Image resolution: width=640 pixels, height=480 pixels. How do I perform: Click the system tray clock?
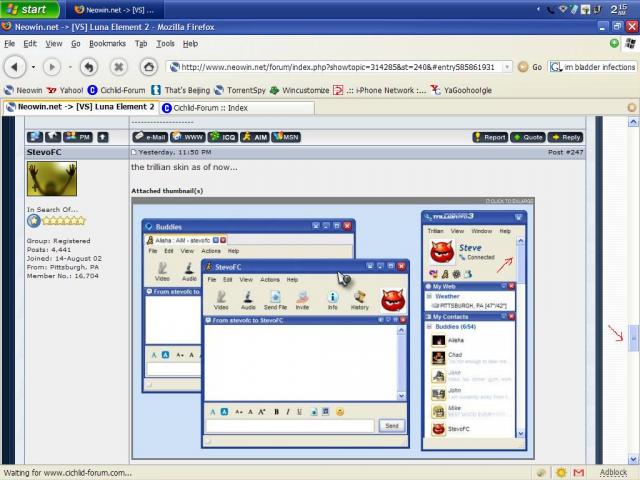[x=619, y=9]
